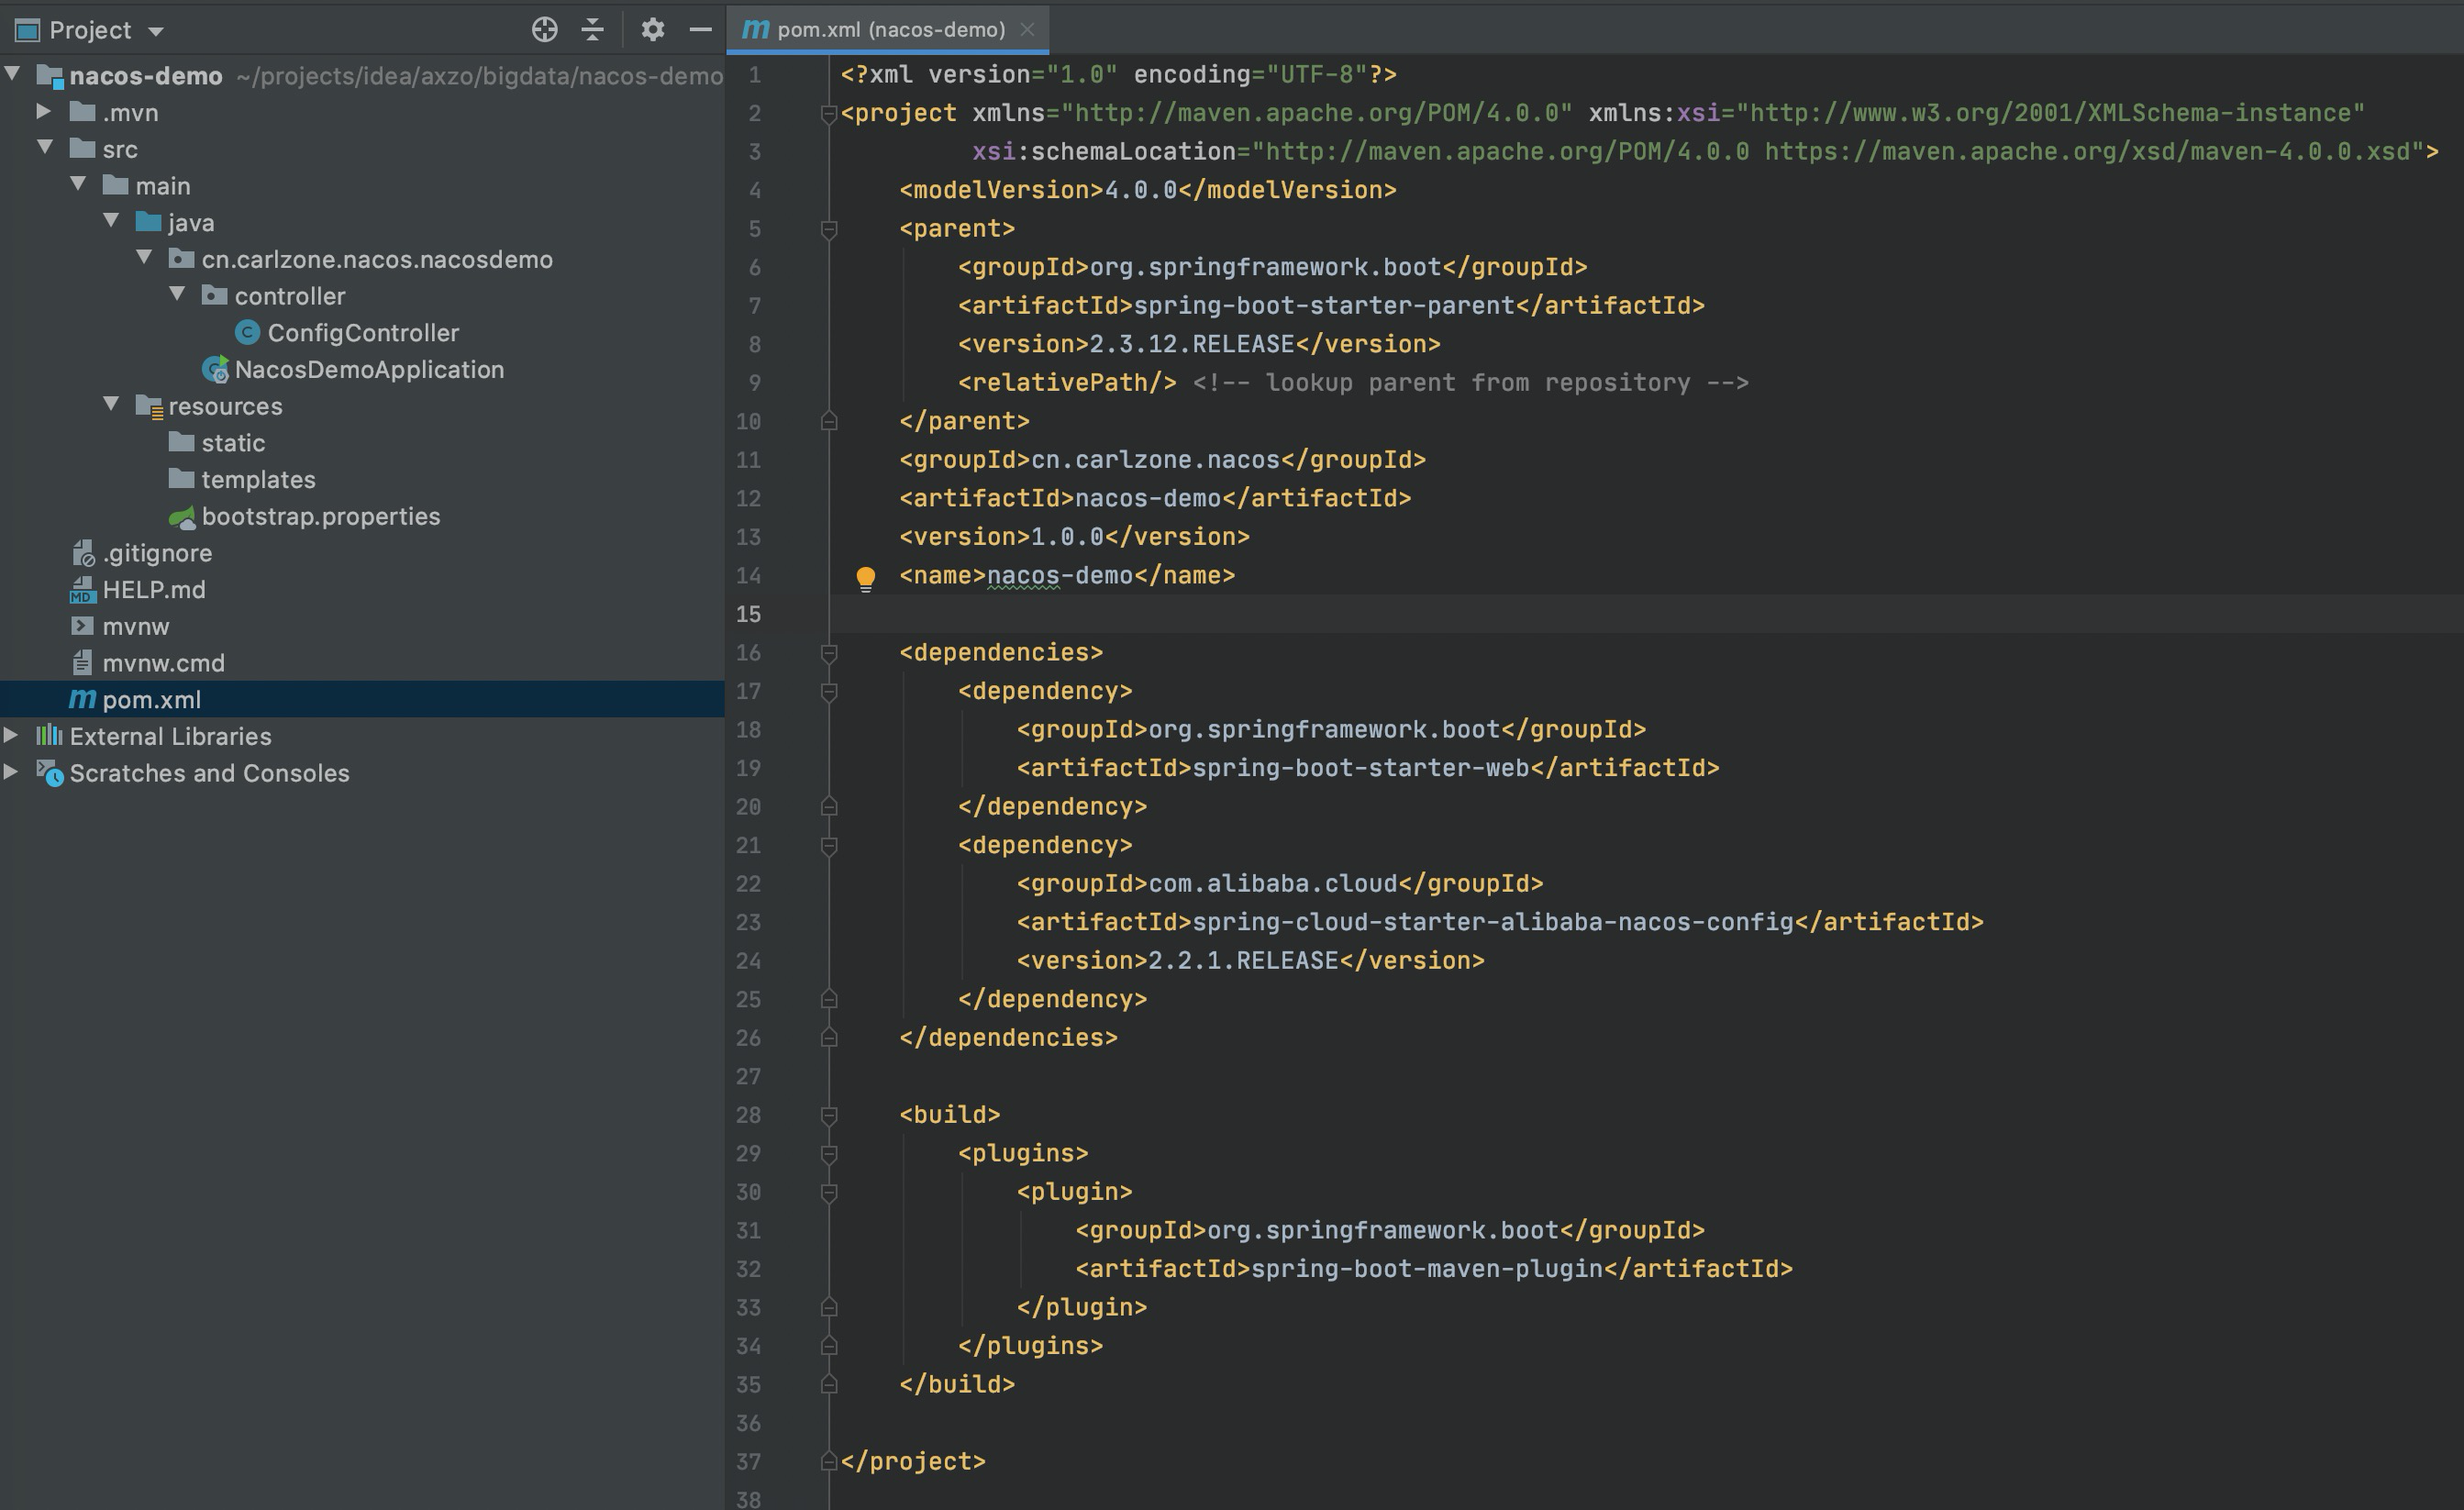Viewport: 2464px width, 1510px height.
Task: Click the bootstrap.properties Spring leaf icon
Action: pos(182,517)
